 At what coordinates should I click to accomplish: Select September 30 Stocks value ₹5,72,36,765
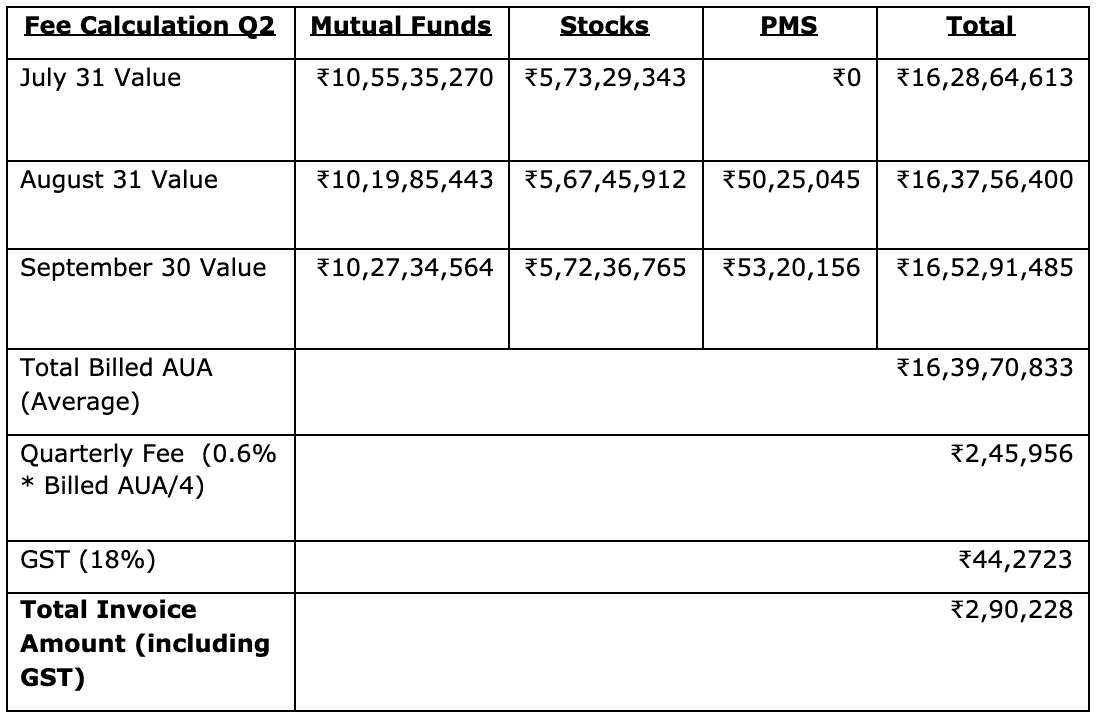pyautogui.click(x=604, y=268)
